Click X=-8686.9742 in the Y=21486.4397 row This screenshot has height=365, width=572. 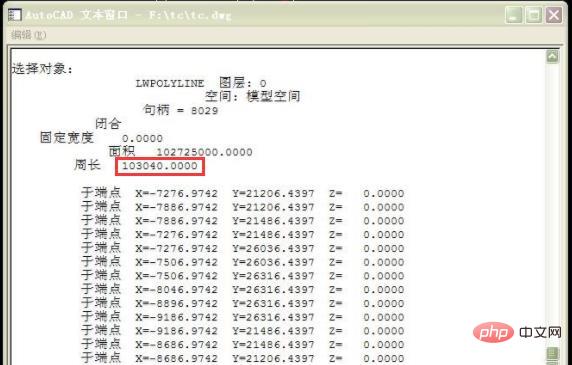[177, 345]
